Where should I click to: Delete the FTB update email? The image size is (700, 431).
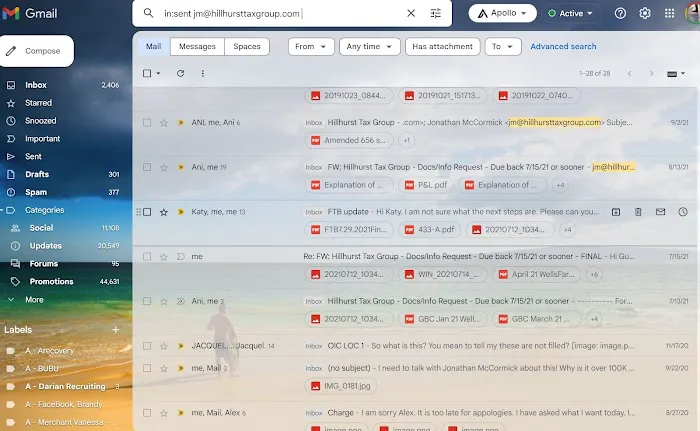[x=638, y=212]
